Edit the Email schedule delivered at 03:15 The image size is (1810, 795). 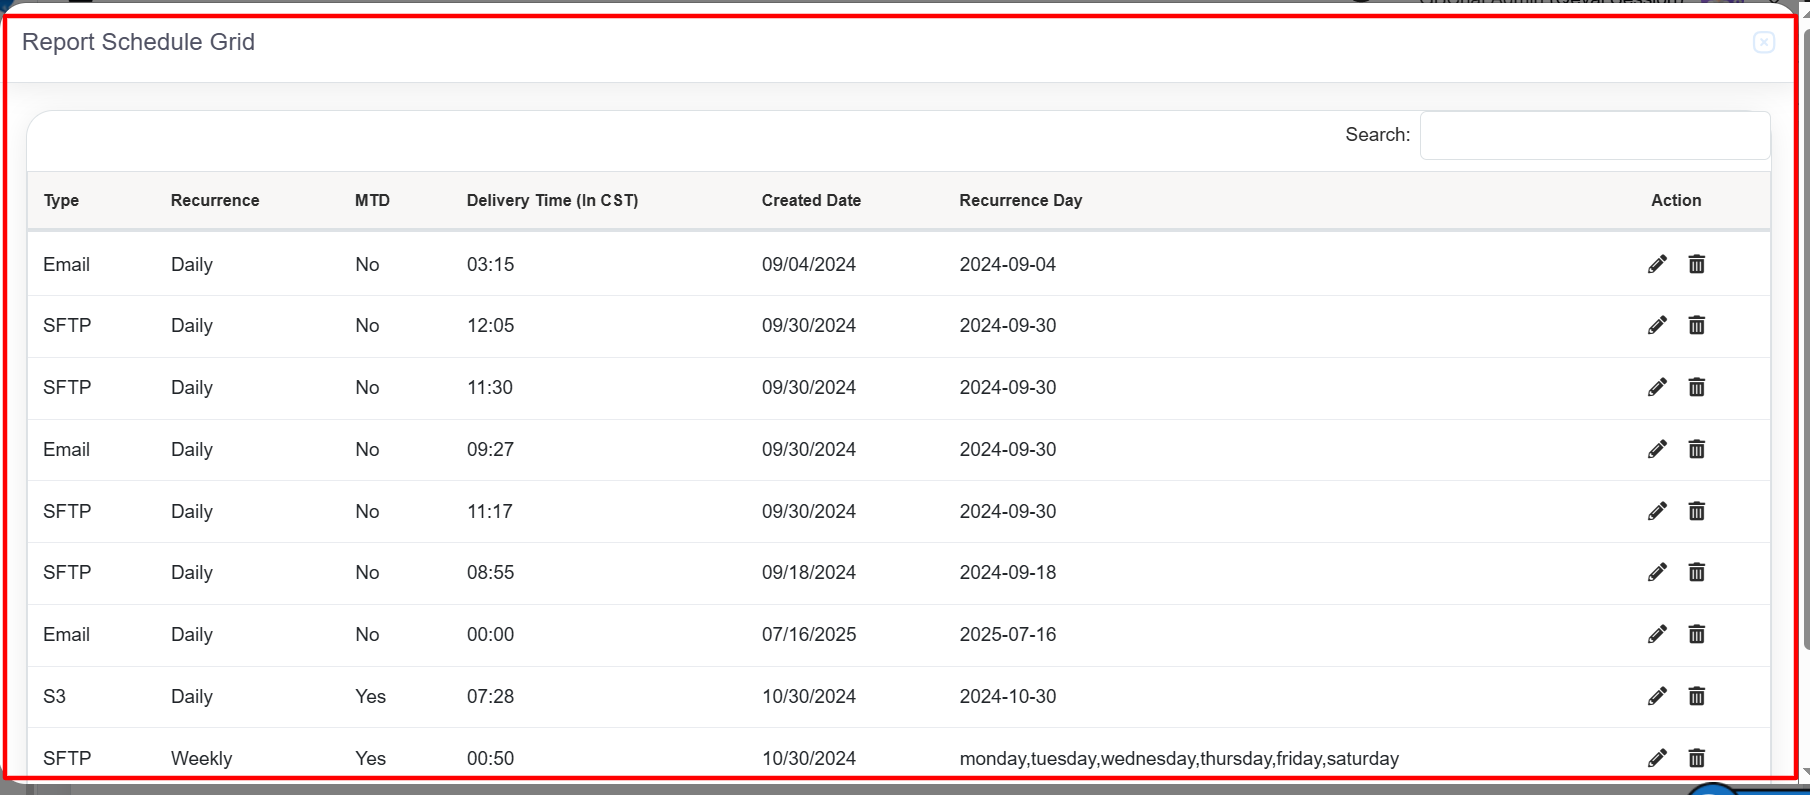point(1657,264)
